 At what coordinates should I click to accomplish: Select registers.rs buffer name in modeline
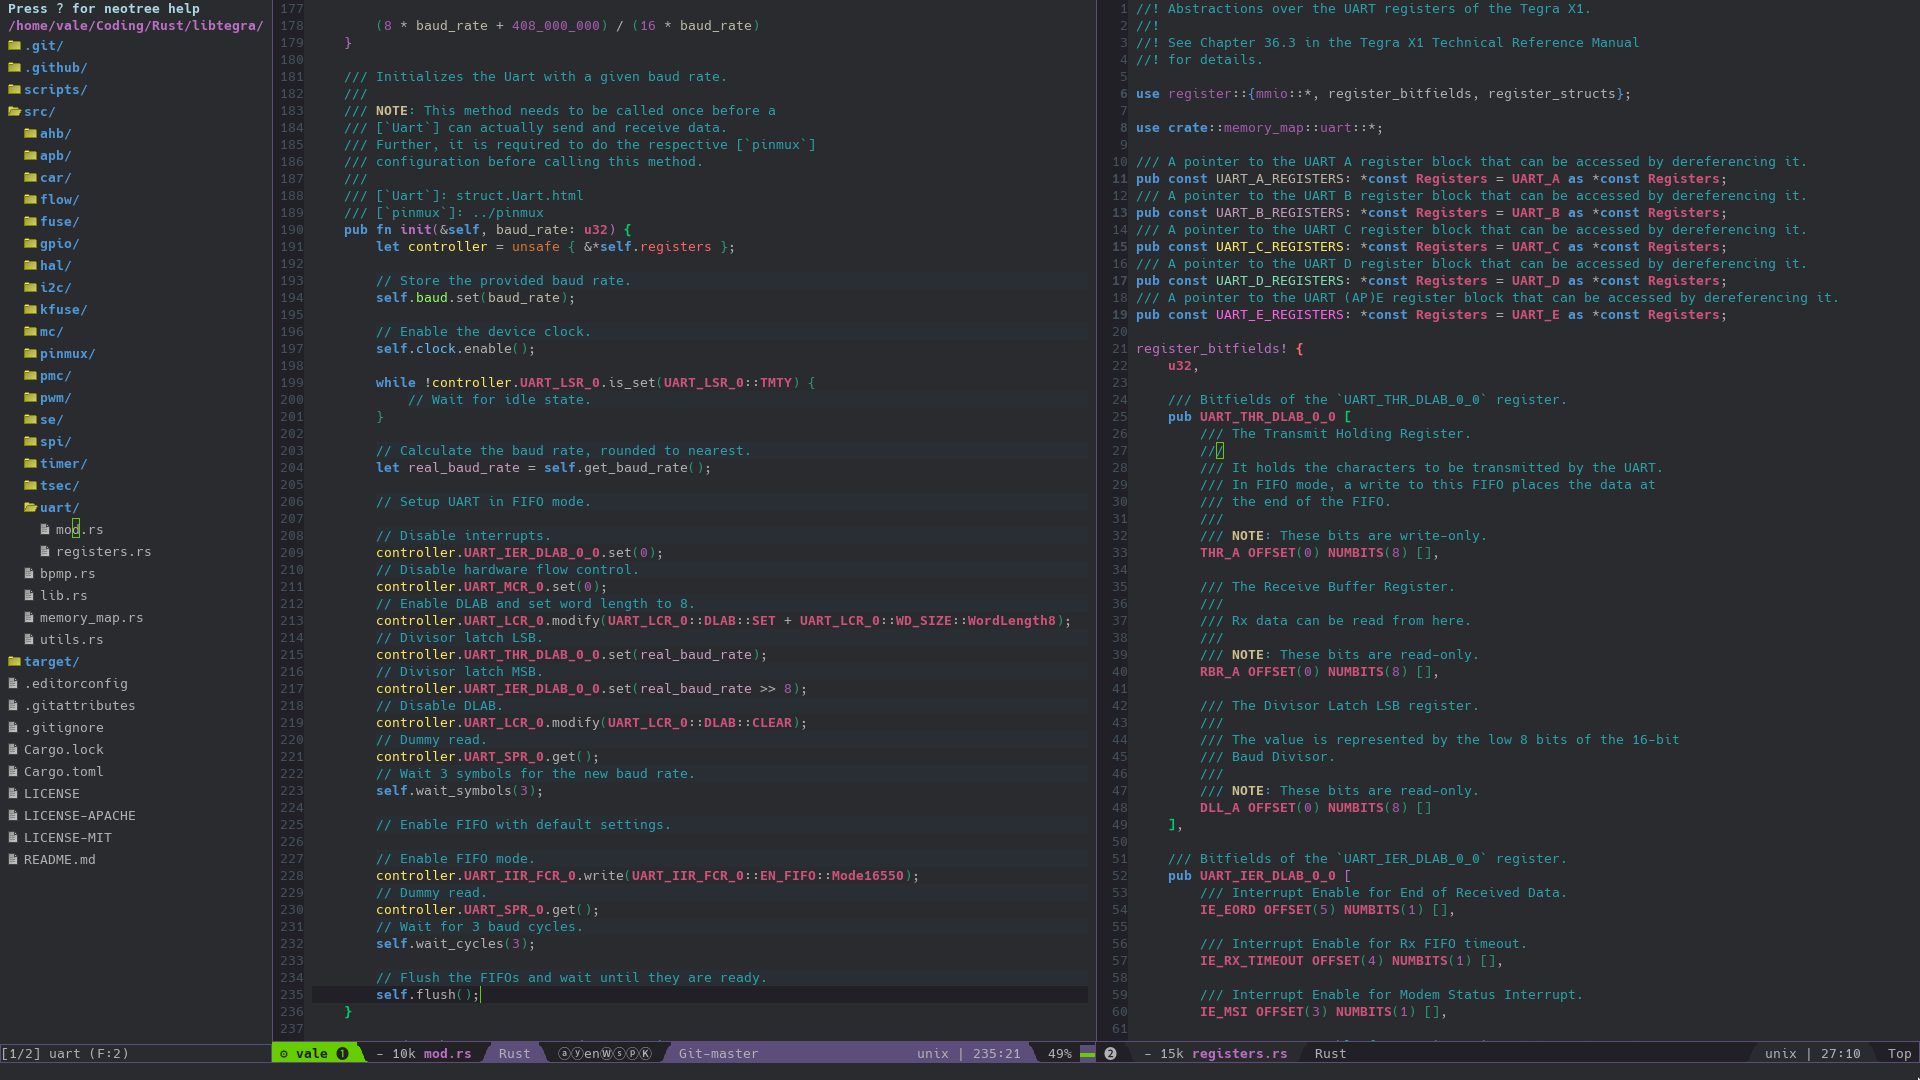click(1239, 1054)
